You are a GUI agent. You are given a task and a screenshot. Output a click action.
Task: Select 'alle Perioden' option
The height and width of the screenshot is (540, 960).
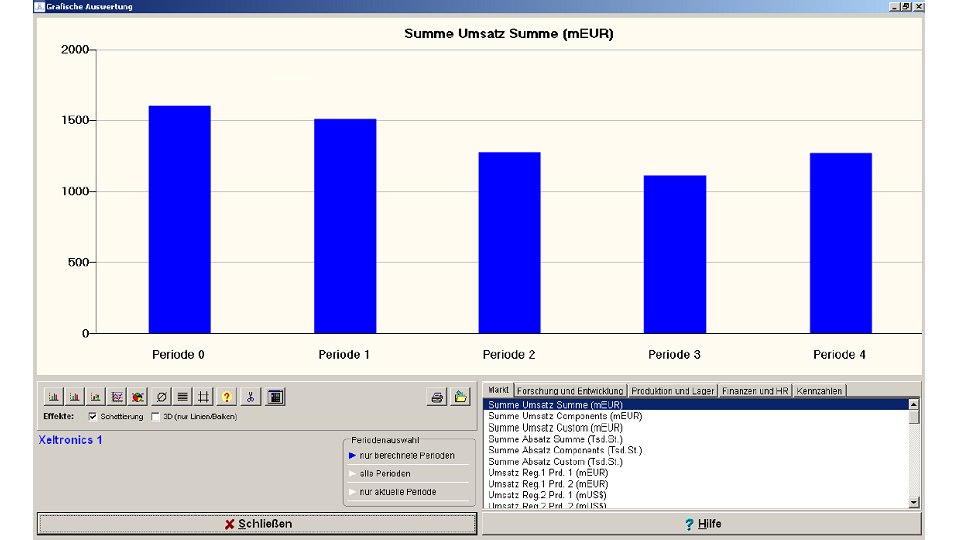point(384,474)
